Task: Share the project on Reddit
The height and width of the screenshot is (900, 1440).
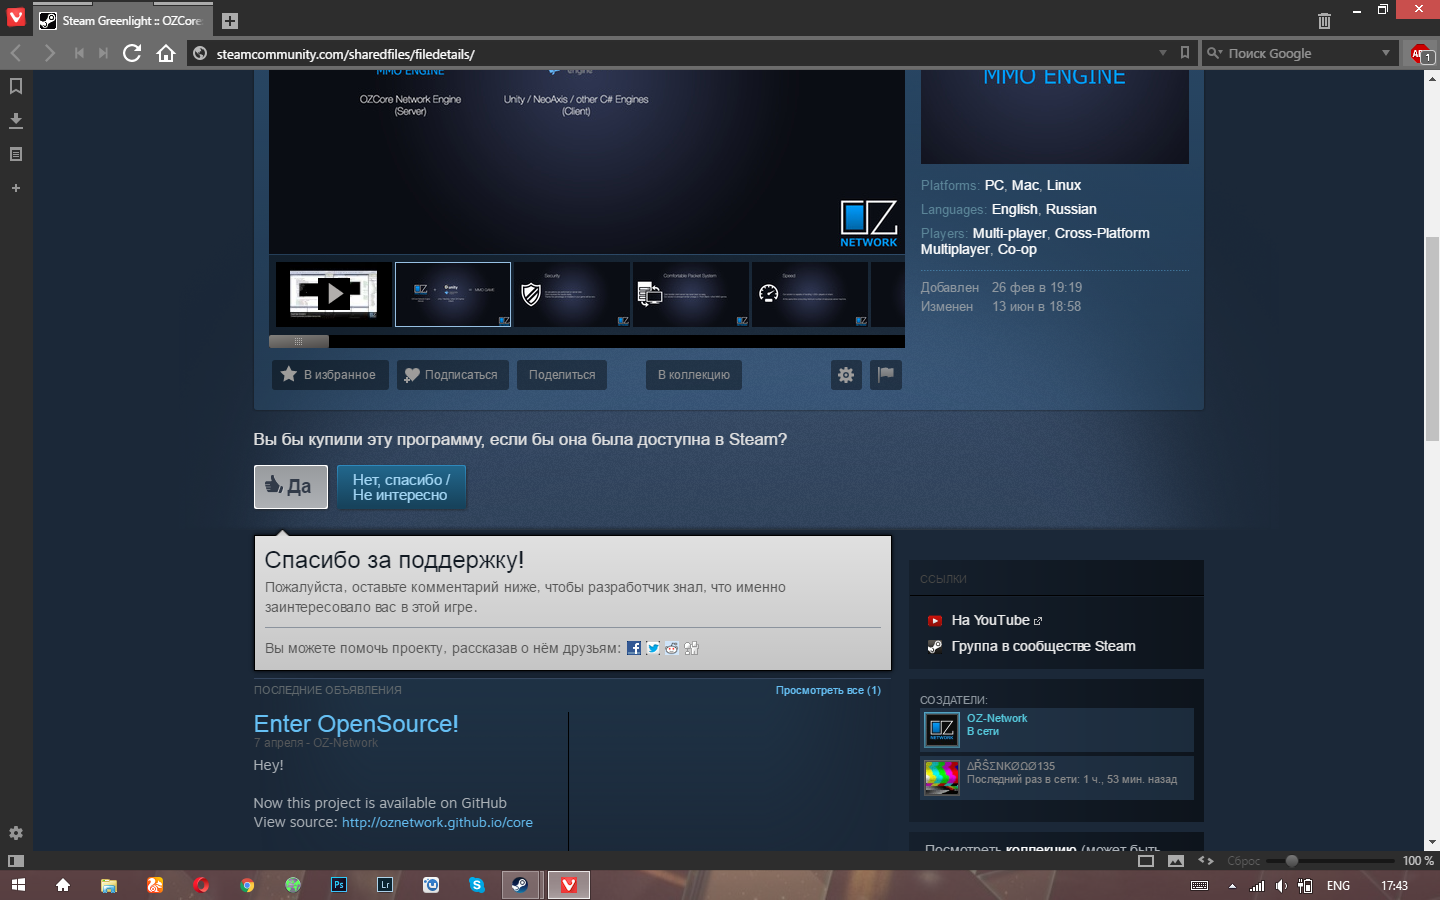Action: 672,648
